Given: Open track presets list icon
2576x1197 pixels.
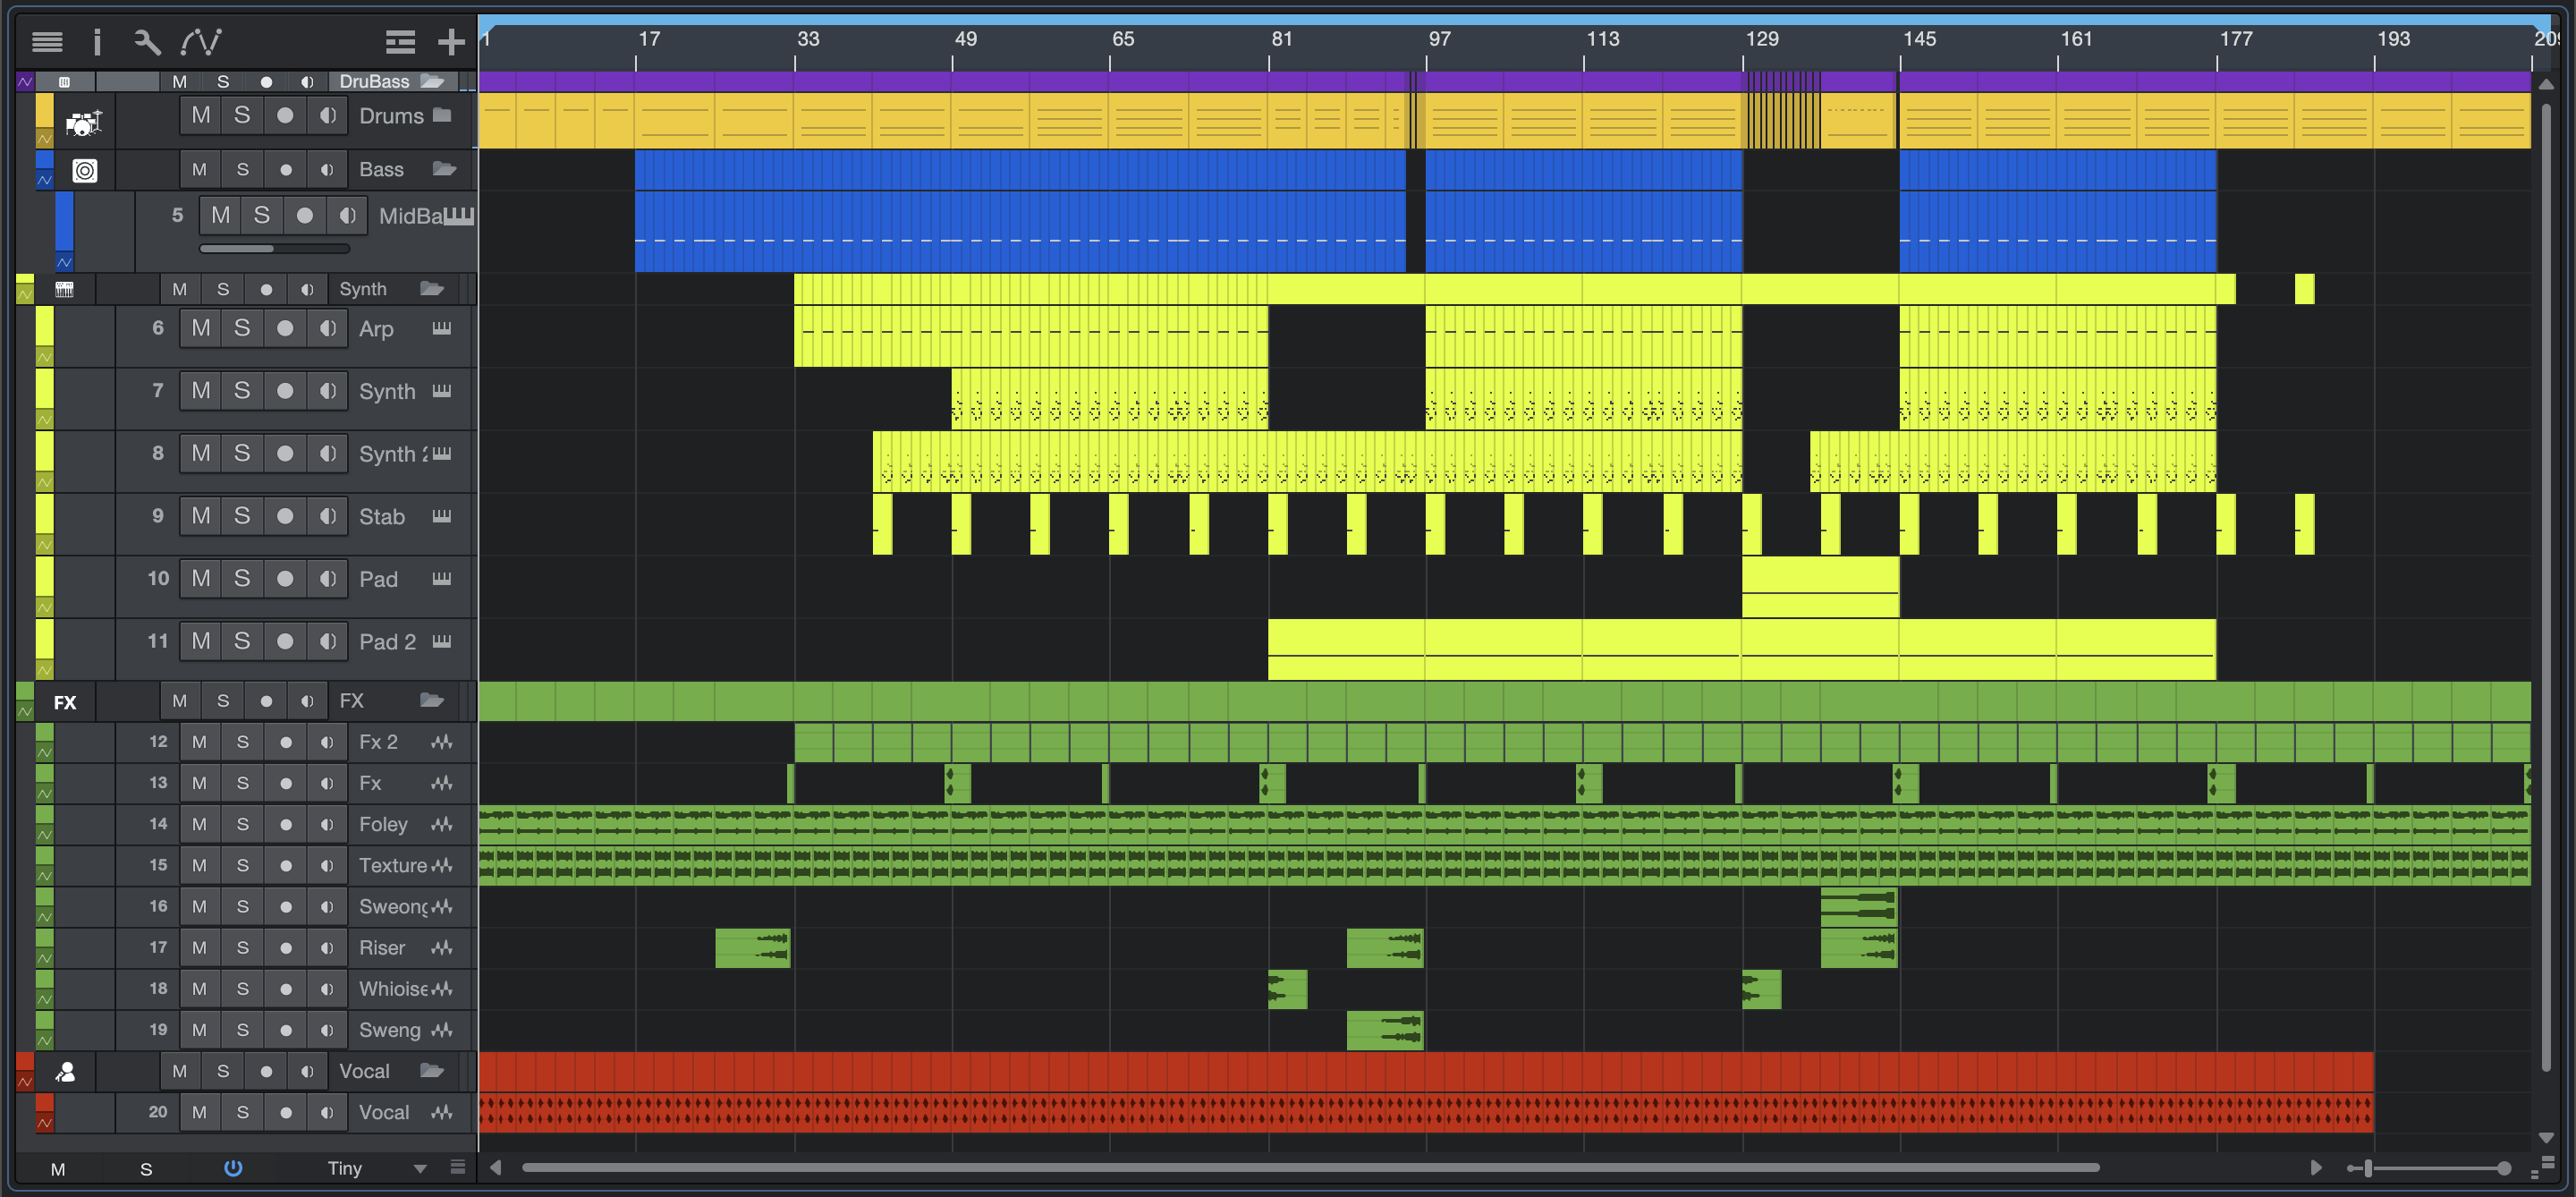Looking at the screenshot, I should point(400,41).
